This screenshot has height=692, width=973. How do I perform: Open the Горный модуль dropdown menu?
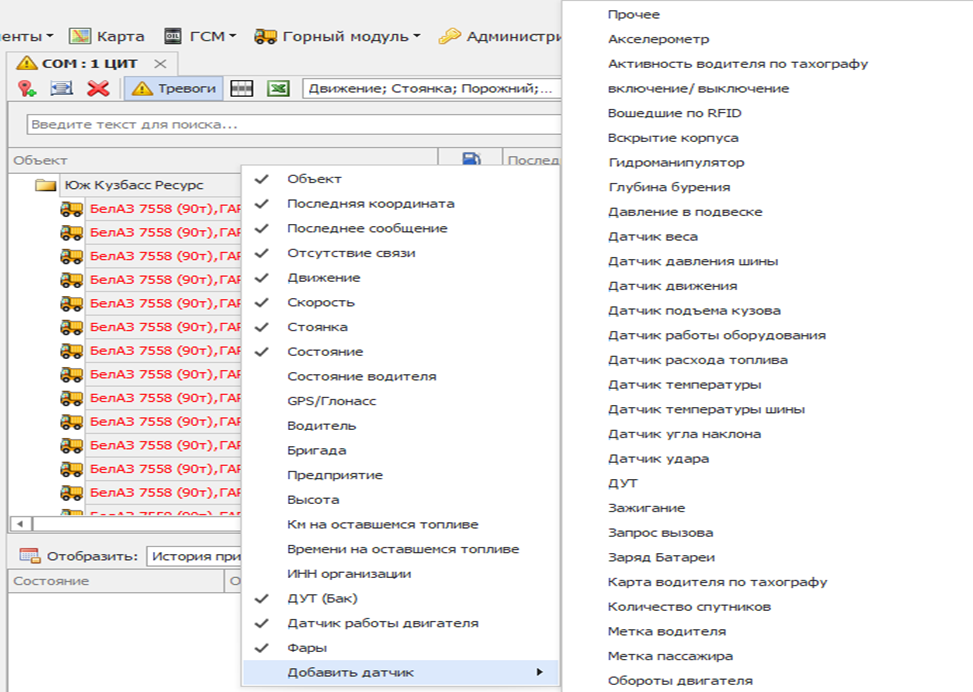click(x=338, y=36)
